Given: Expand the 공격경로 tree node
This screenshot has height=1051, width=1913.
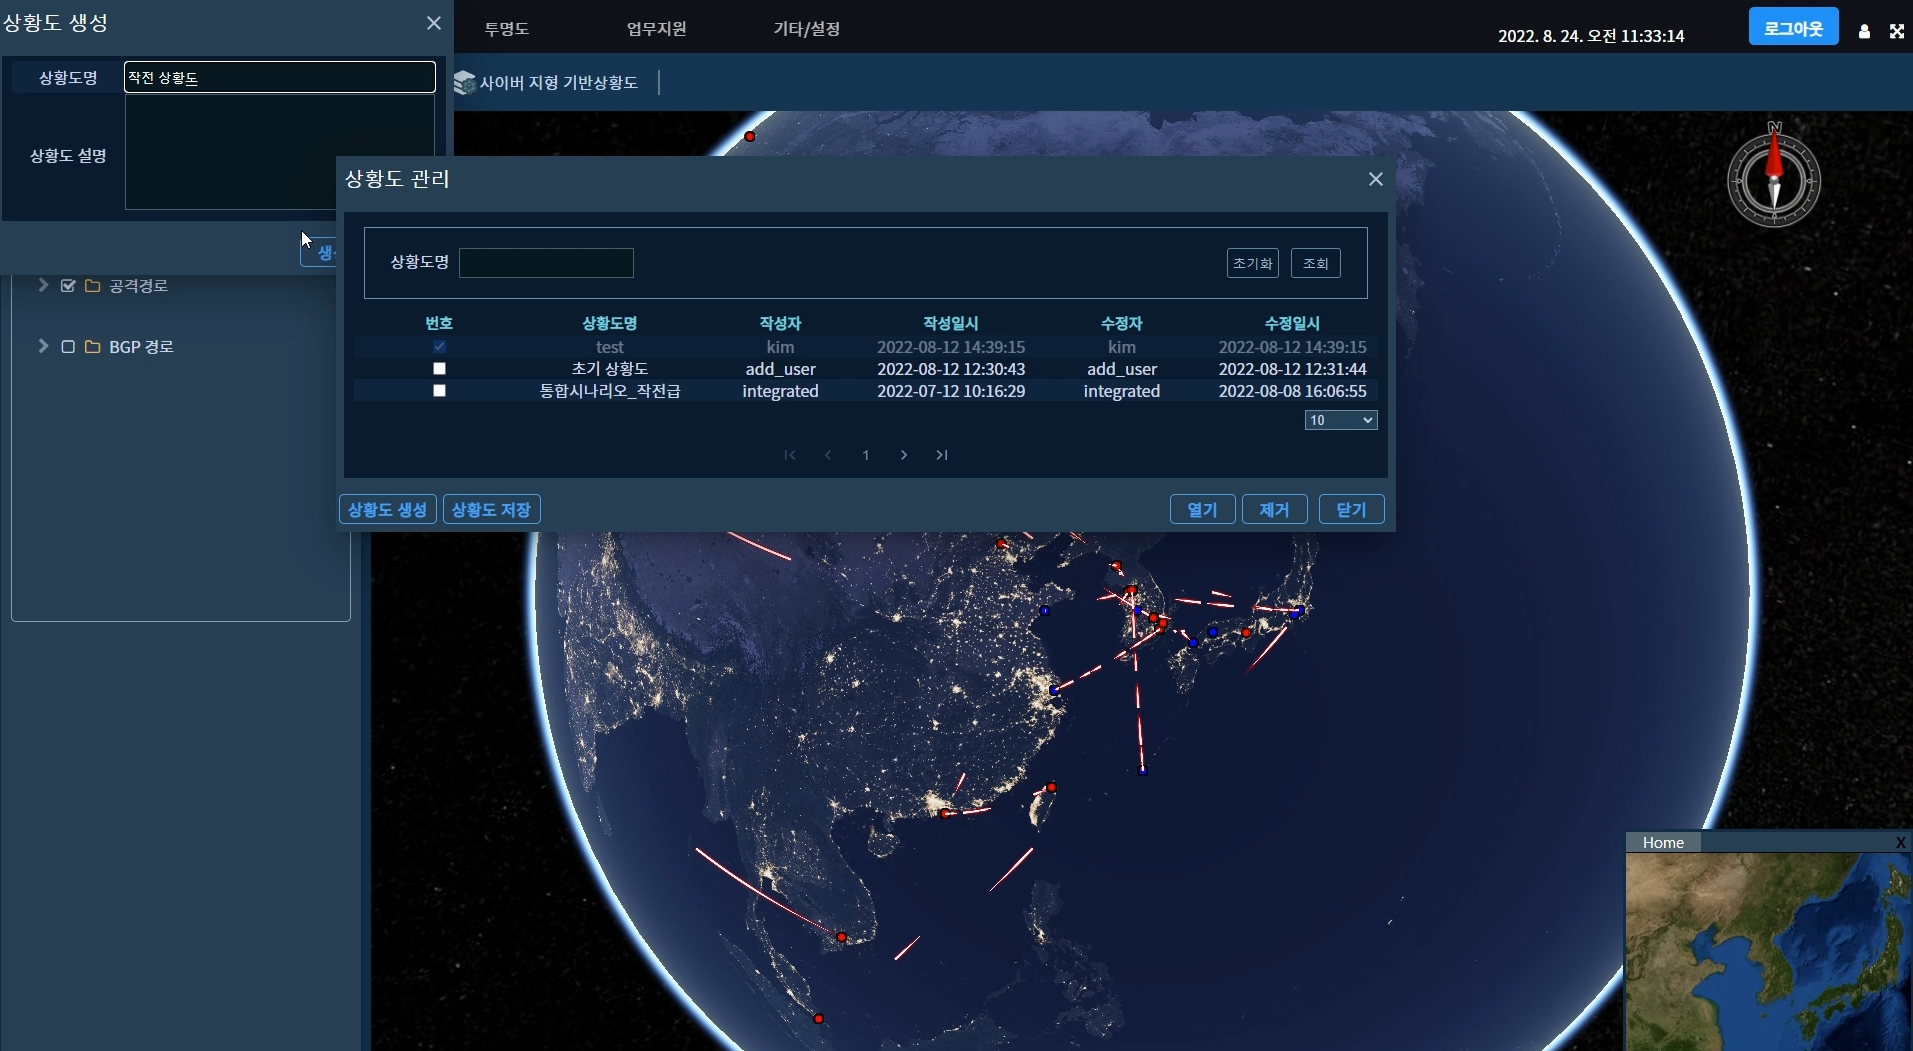Looking at the screenshot, I should click(x=43, y=285).
